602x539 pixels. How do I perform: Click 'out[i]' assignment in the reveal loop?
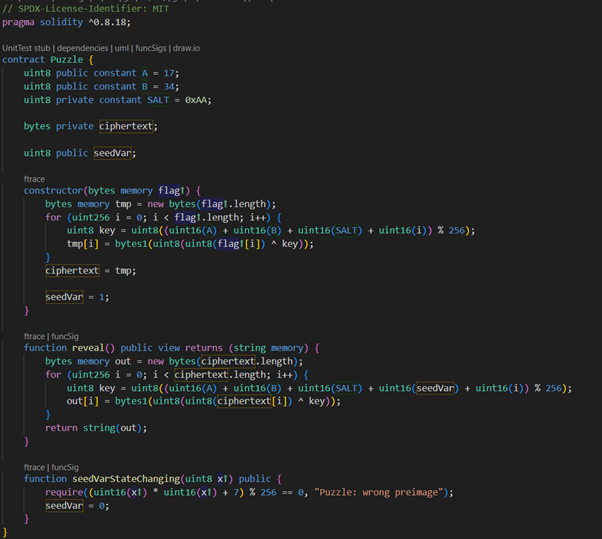coord(83,401)
